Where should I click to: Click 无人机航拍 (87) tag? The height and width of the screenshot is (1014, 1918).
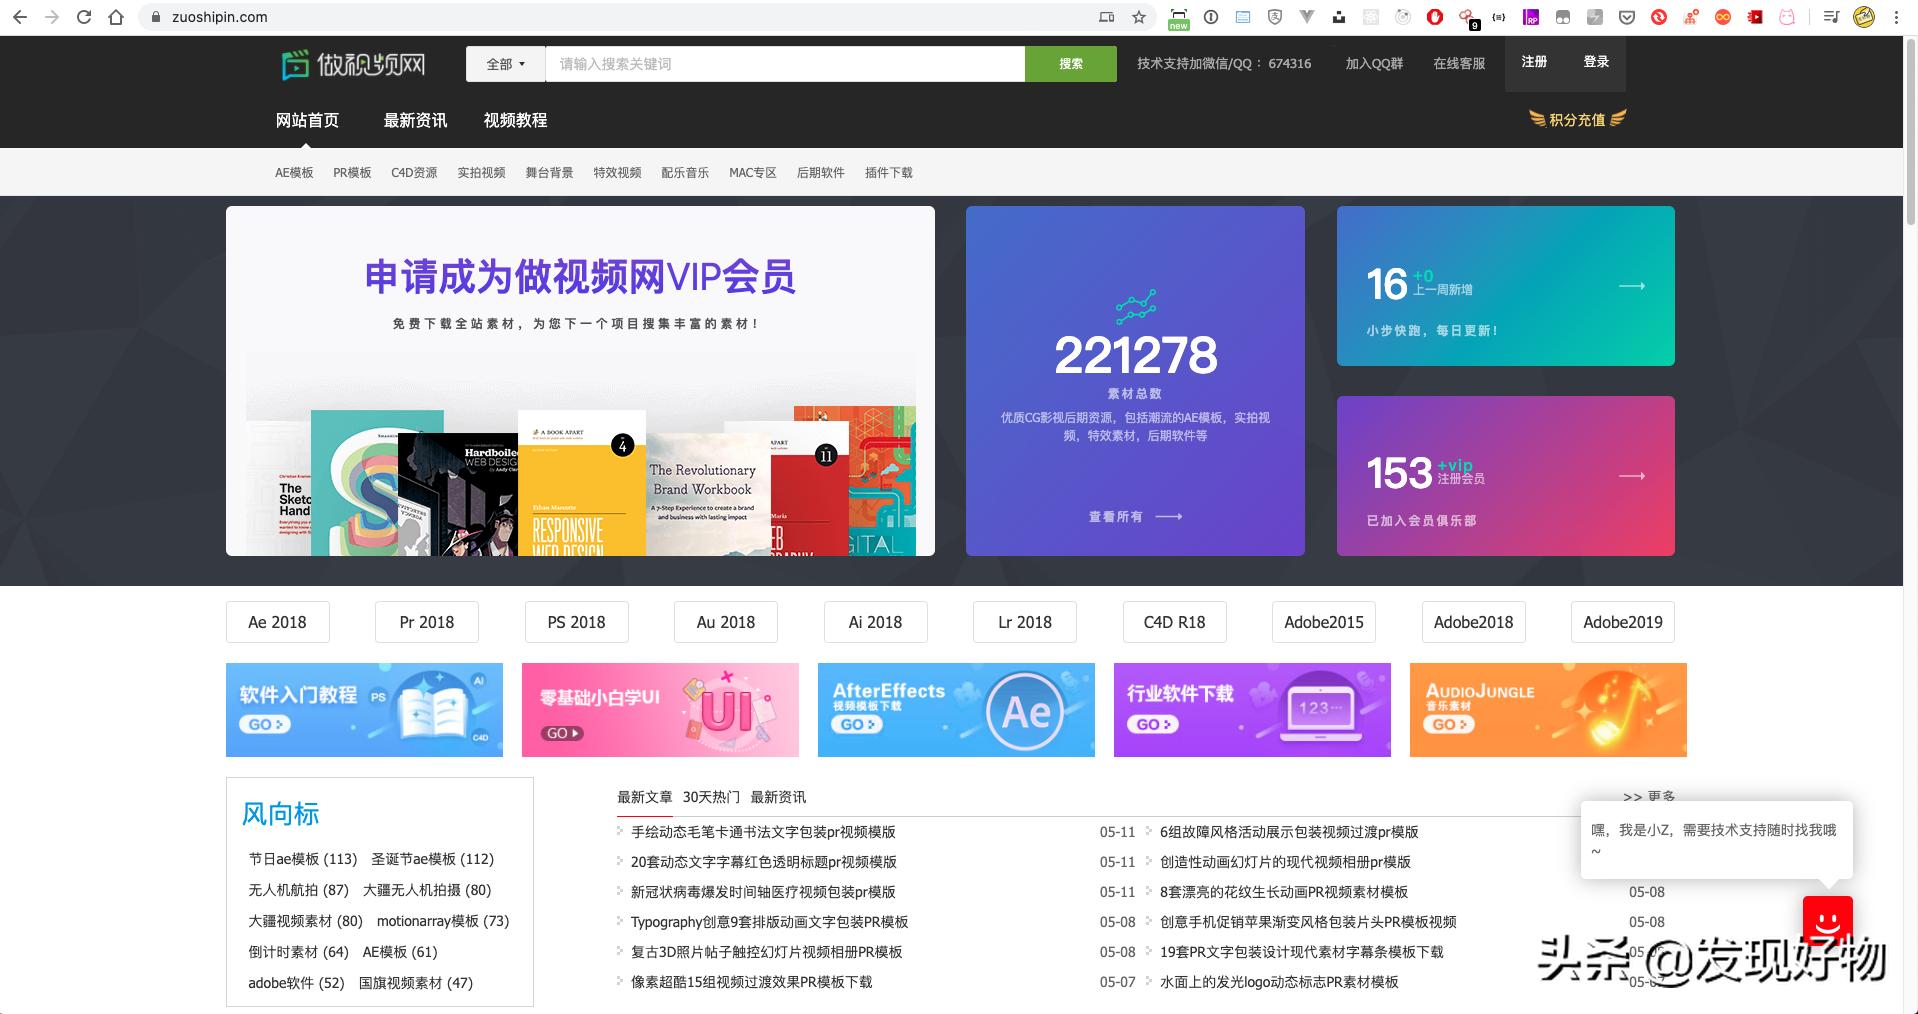[x=298, y=890]
